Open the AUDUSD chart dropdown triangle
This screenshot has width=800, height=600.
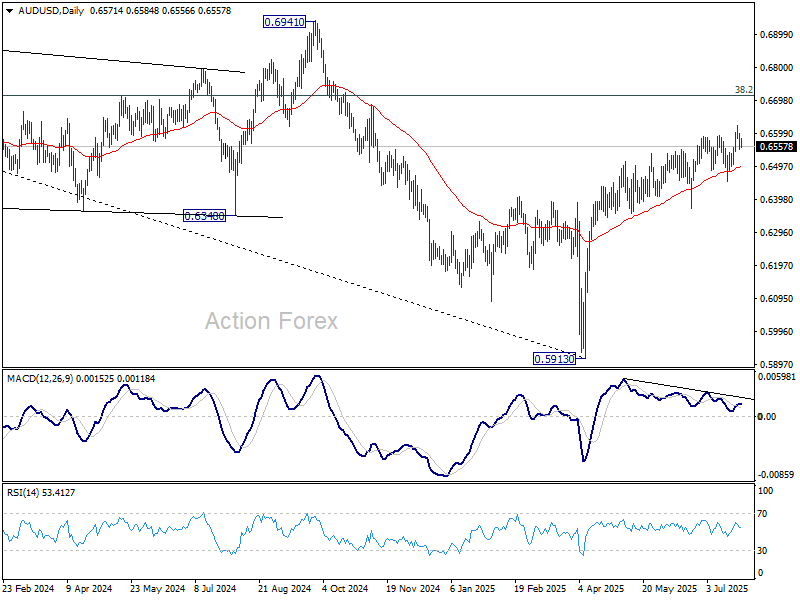10,11
